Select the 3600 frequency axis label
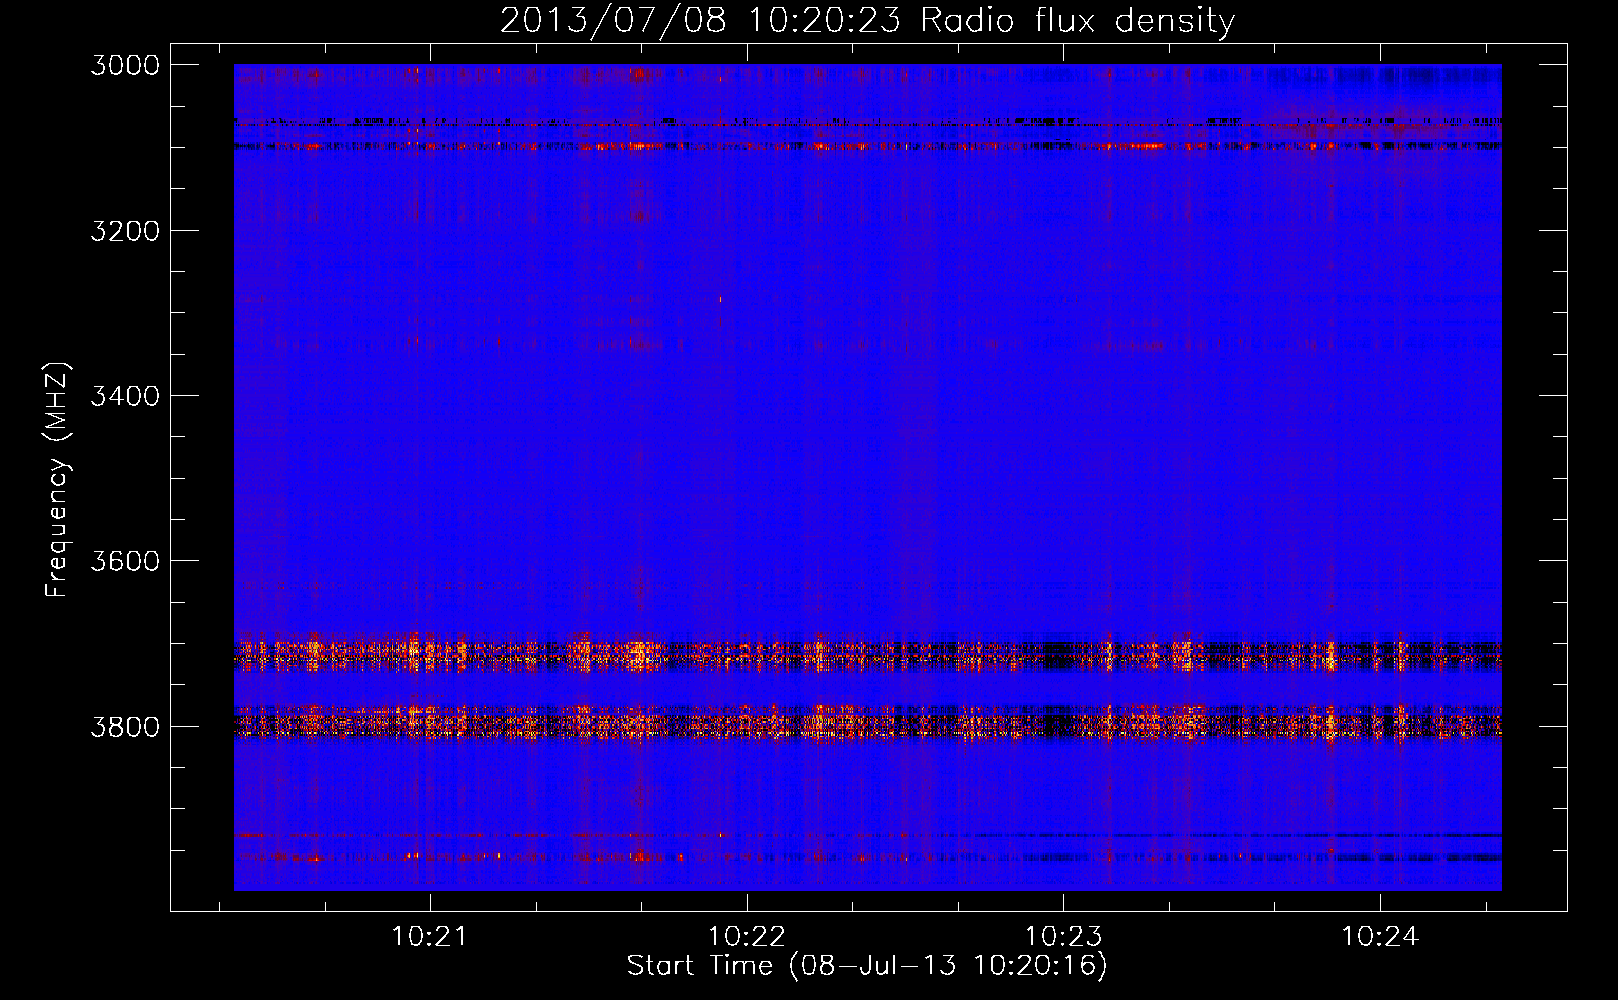Screen dimensions: 1618x1000 point(125,561)
